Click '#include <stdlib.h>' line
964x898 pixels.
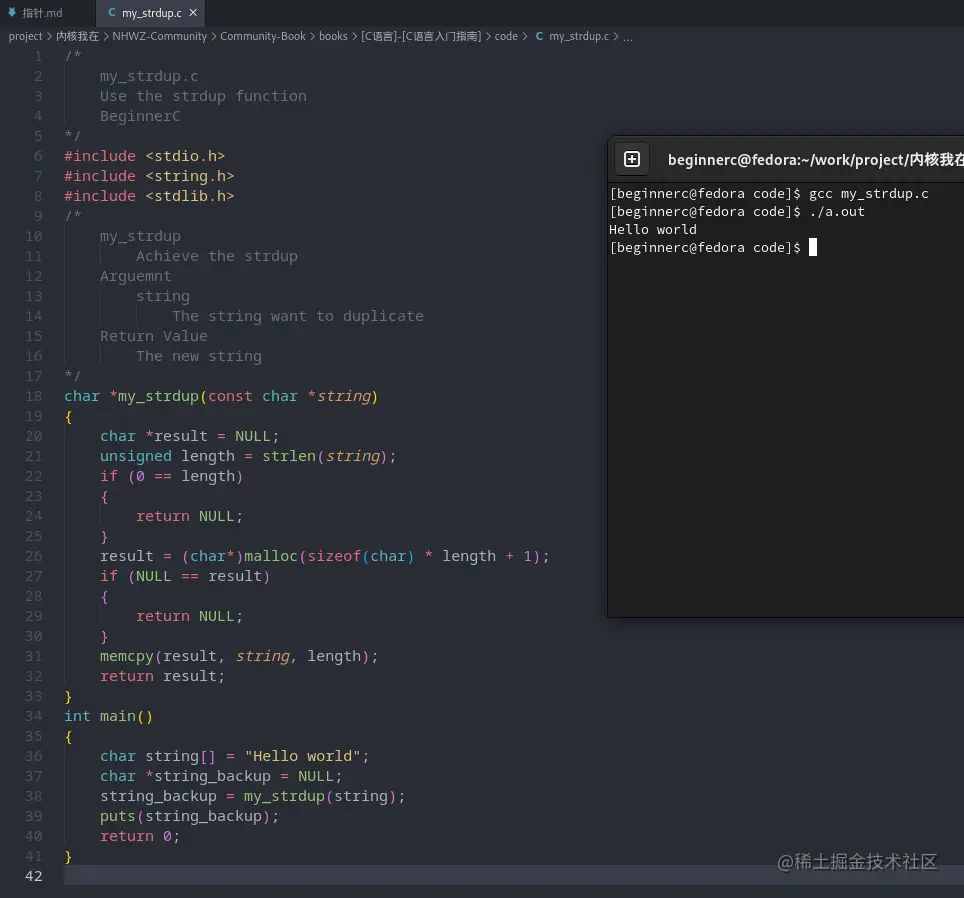(x=149, y=196)
